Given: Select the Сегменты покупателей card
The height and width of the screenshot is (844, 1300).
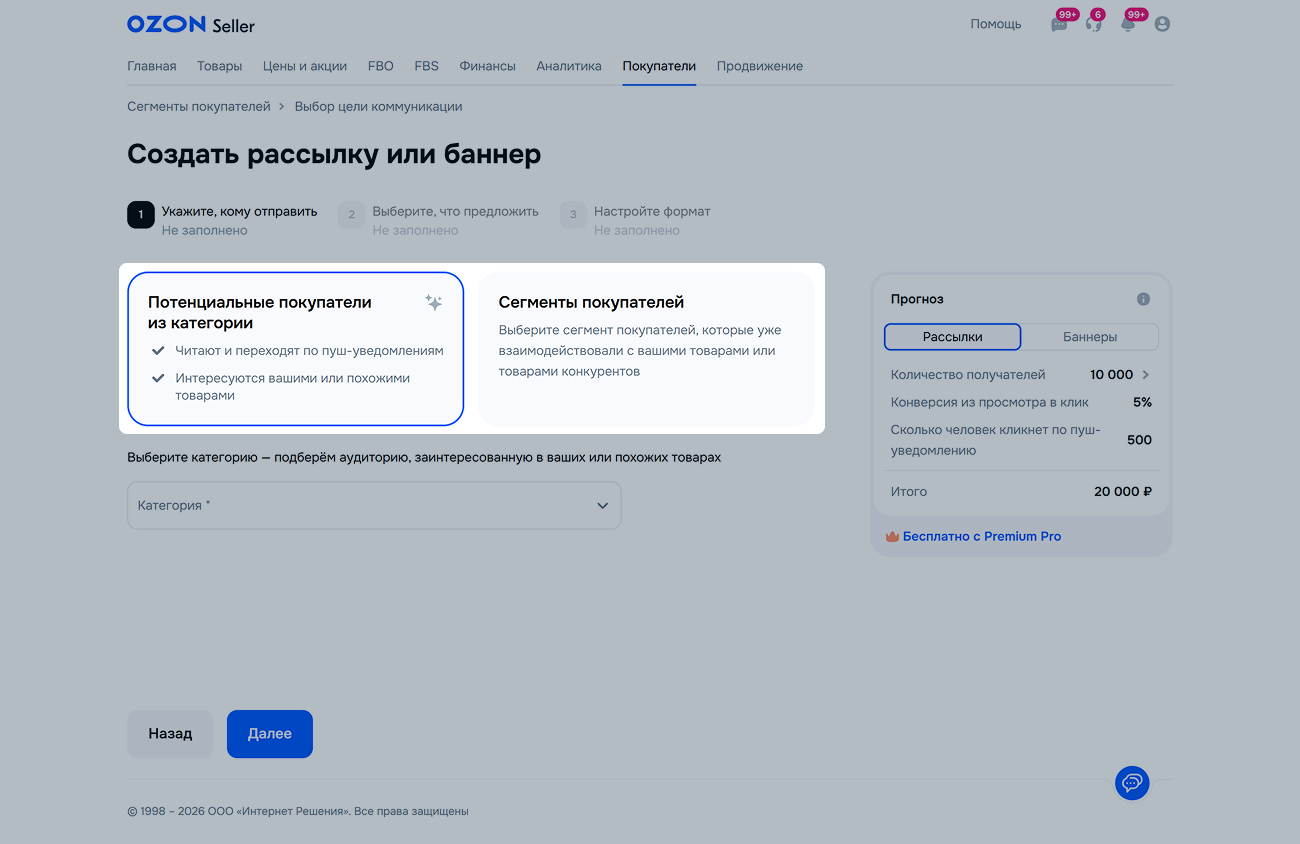Looking at the screenshot, I should point(646,348).
